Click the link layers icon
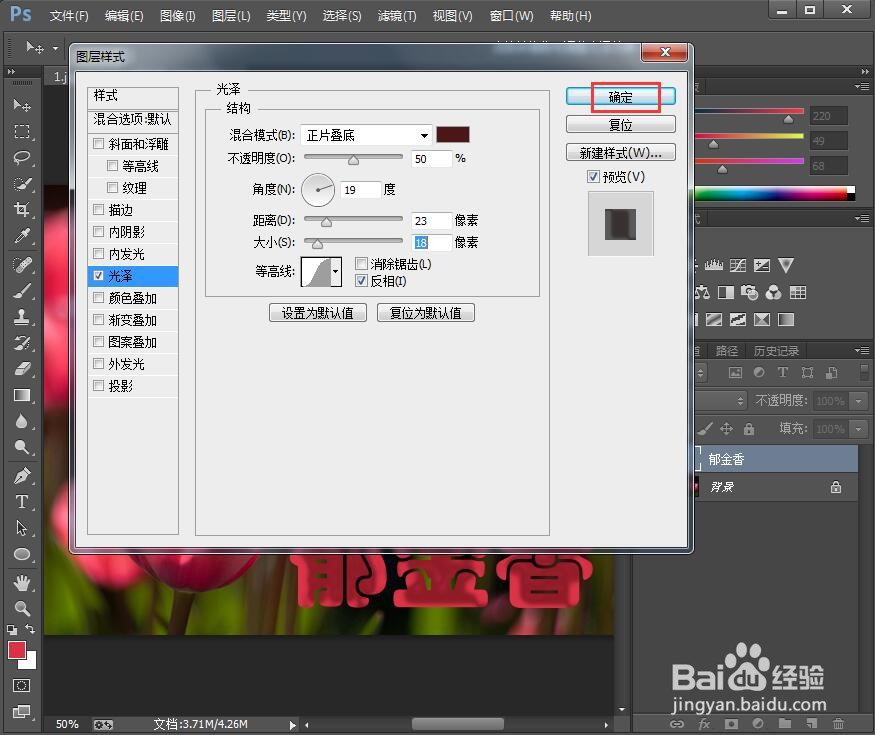Screen dimensions: 875x735 677,724
